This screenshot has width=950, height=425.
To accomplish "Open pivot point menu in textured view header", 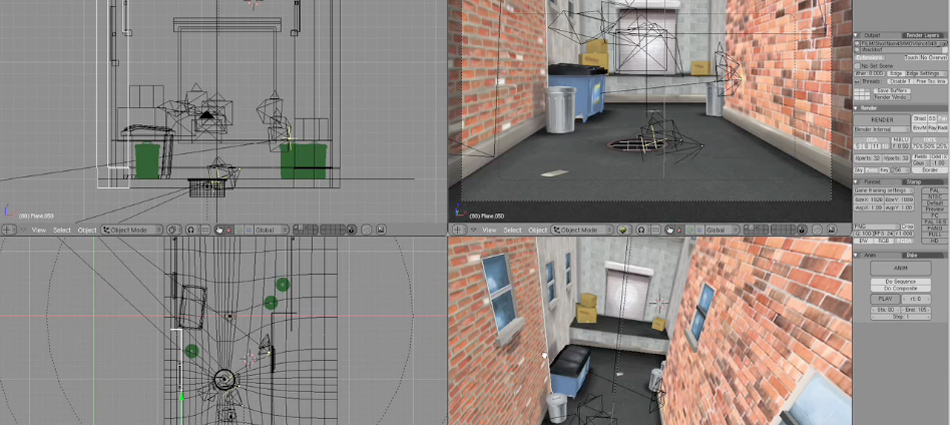I will click(x=641, y=230).
